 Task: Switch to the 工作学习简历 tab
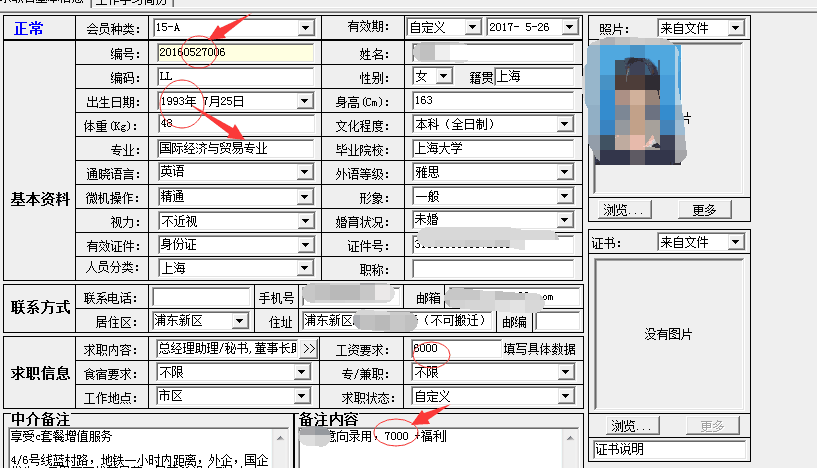tap(132, 2)
